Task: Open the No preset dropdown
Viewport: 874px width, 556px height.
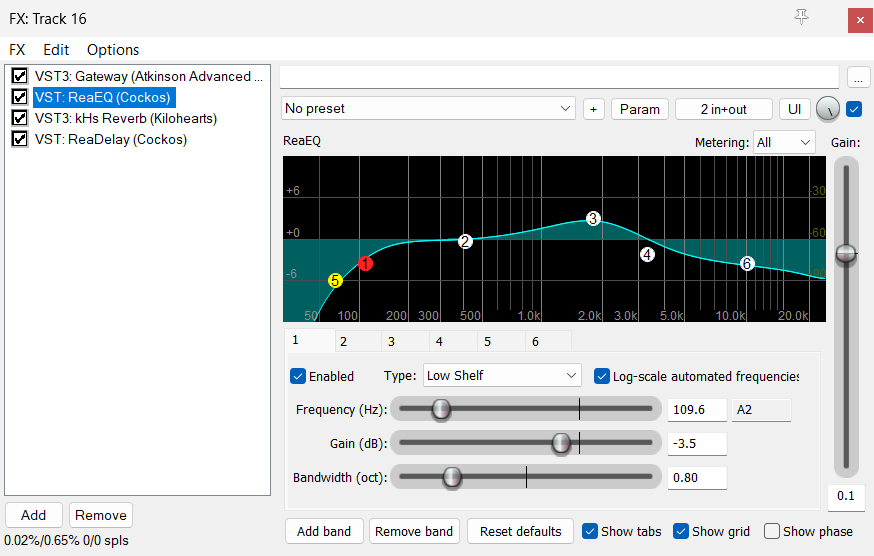Action: click(428, 108)
